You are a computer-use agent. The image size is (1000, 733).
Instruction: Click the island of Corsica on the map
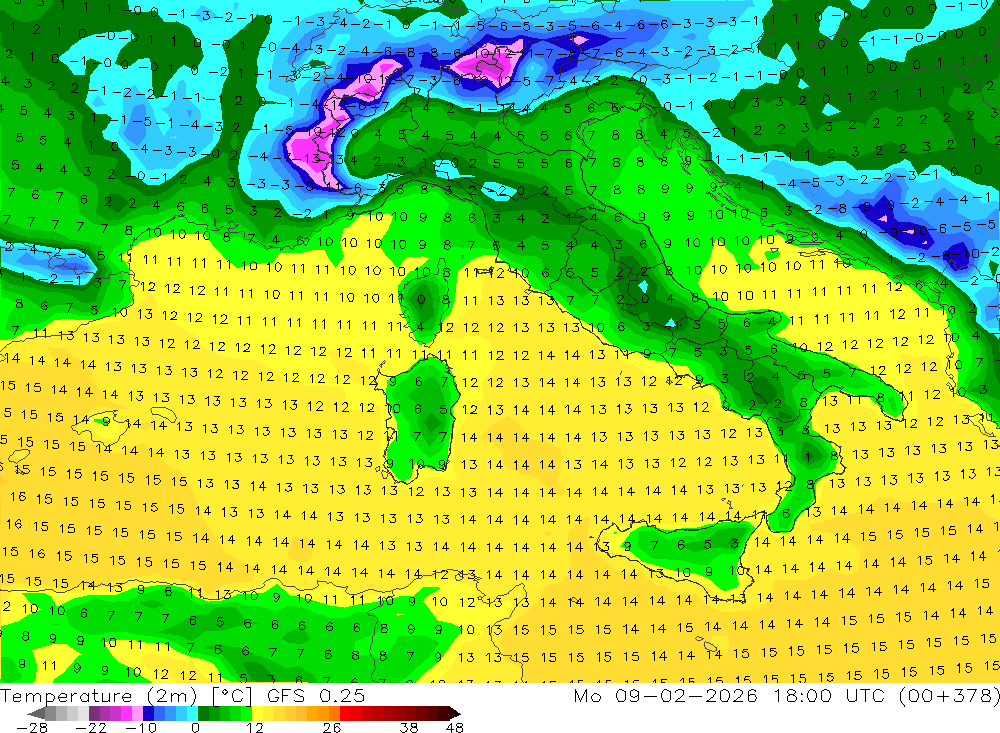(x=425, y=304)
